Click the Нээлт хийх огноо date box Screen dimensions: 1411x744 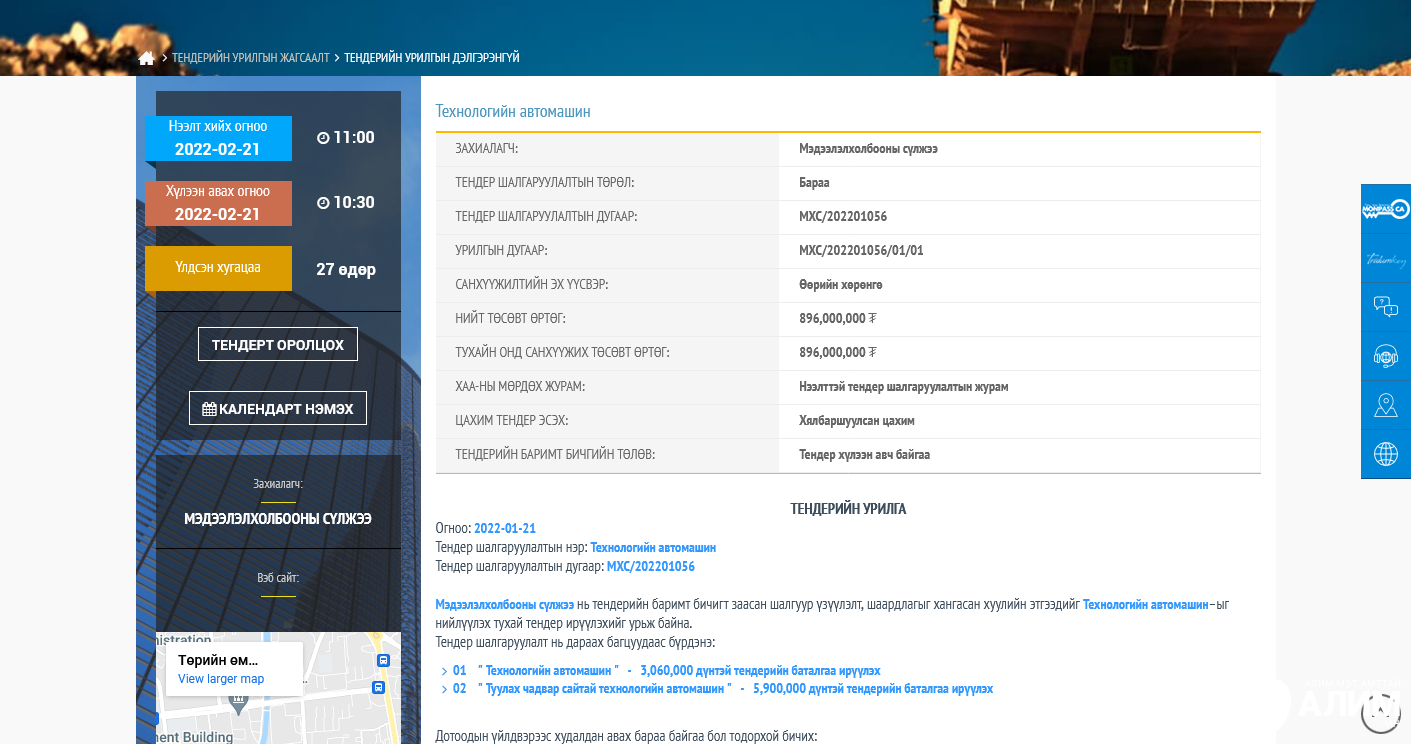[218, 138]
